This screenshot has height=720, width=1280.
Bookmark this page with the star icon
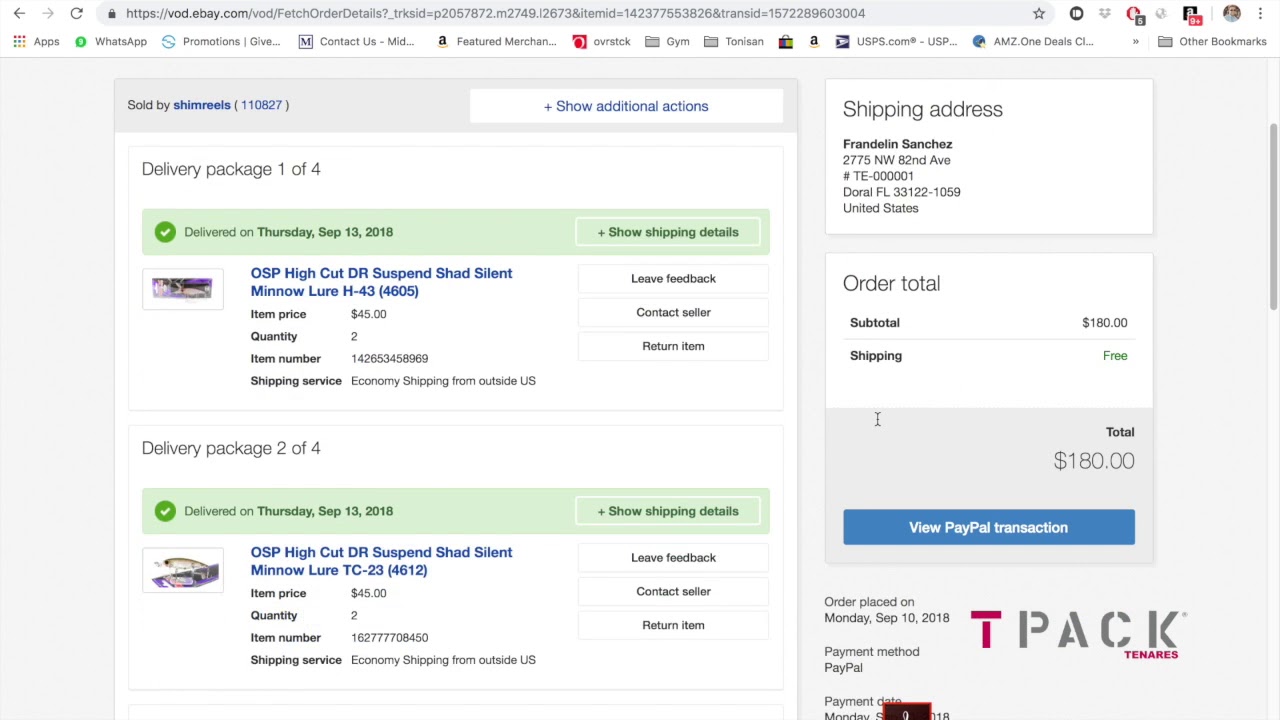(1039, 13)
